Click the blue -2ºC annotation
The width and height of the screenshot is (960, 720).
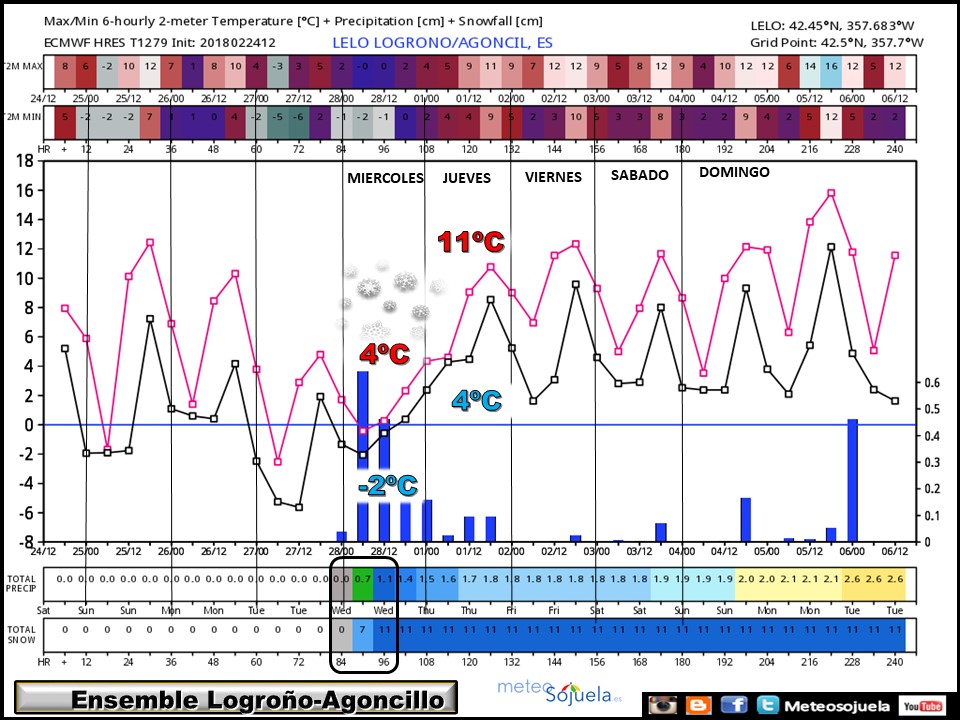[x=388, y=486]
